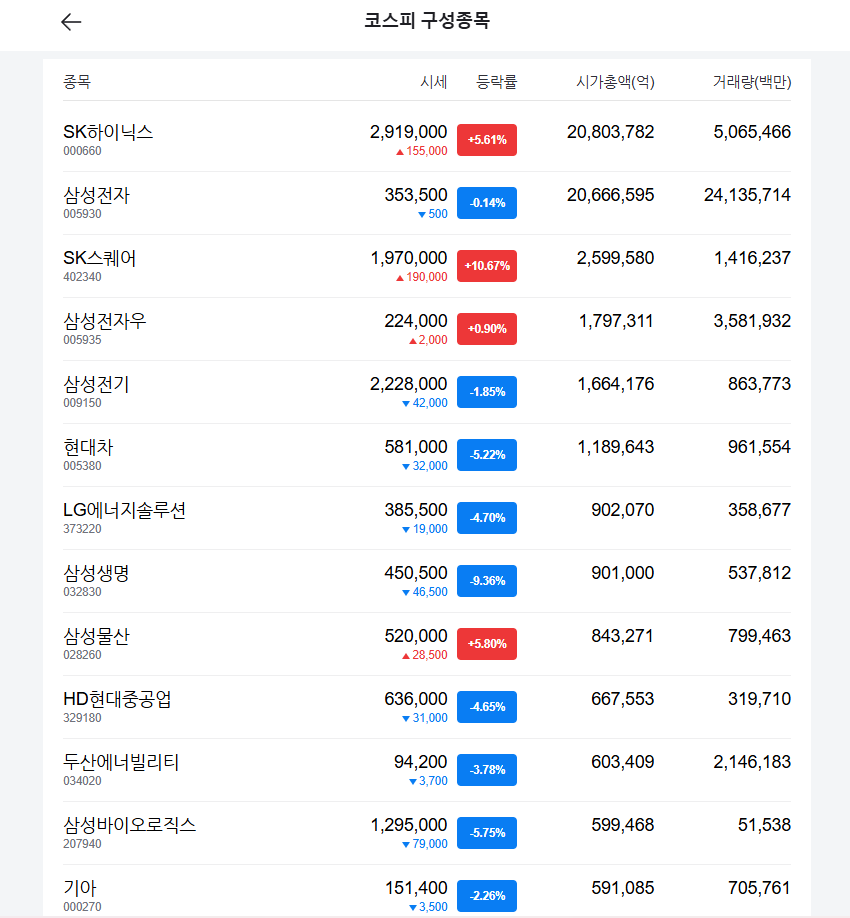Click the red up-triangle beside 190,000
Image resolution: width=850 pixels, height=918 pixels.
(400, 278)
